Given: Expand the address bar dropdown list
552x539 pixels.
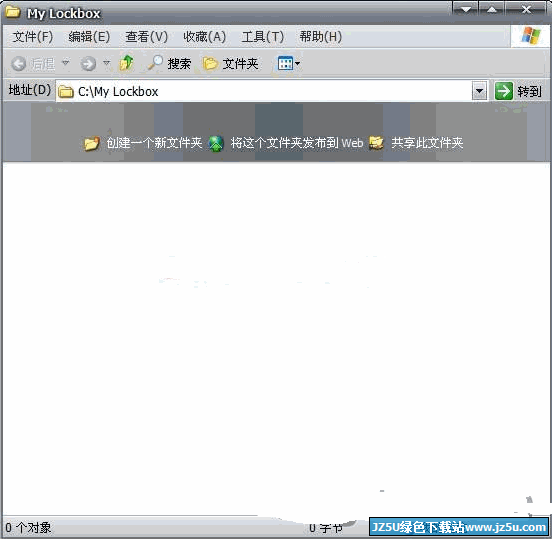Looking at the screenshot, I should (479, 91).
